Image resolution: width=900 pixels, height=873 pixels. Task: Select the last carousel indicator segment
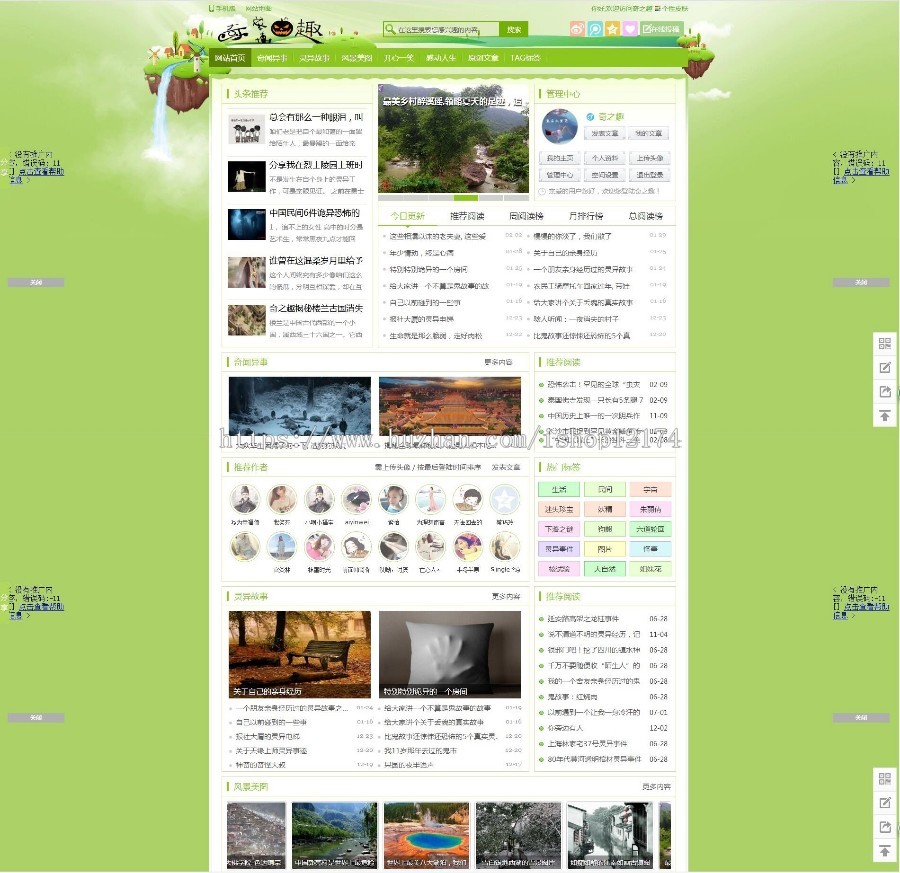click(516, 197)
